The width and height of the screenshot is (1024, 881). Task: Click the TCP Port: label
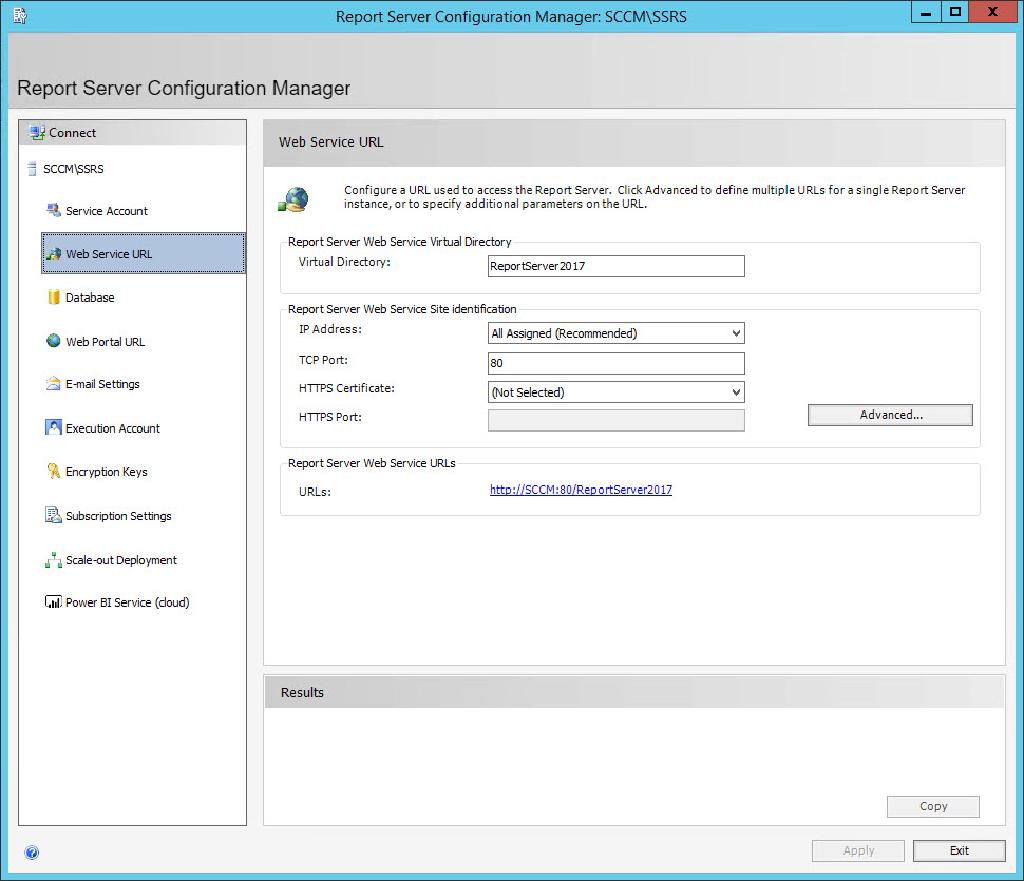point(323,360)
